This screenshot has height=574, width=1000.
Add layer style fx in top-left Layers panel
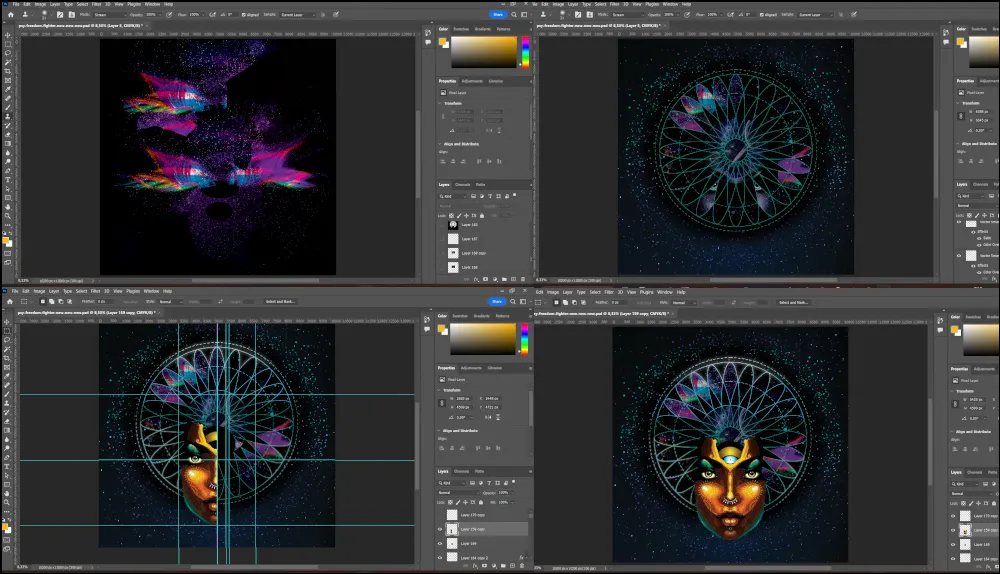476,279
